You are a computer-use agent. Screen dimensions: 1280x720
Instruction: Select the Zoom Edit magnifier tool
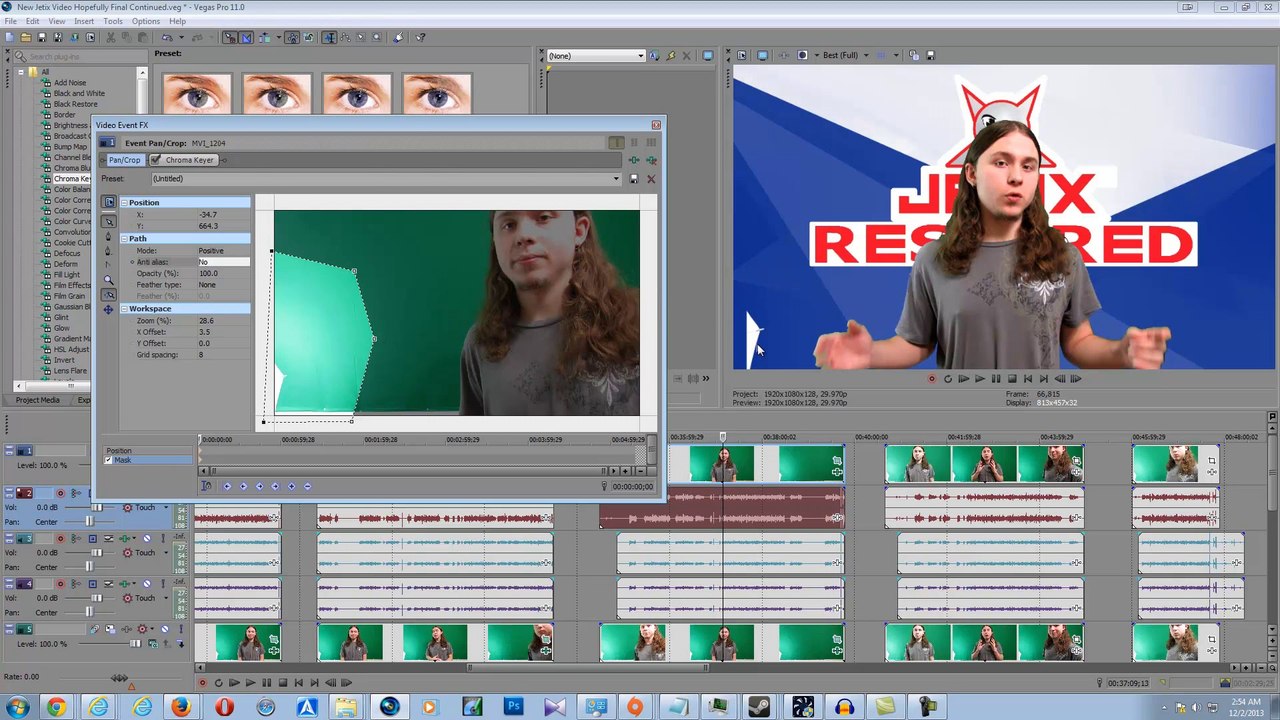pos(109,280)
